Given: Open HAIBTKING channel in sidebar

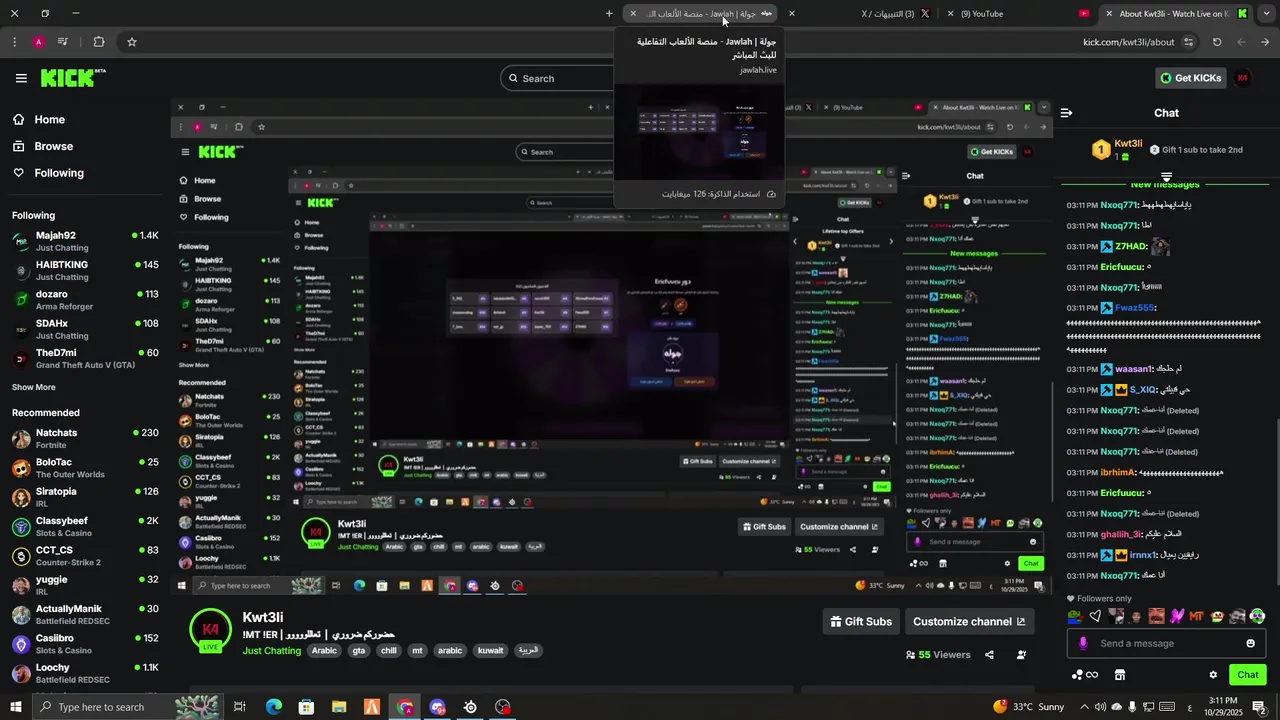Looking at the screenshot, I should pyautogui.click(x=85, y=270).
